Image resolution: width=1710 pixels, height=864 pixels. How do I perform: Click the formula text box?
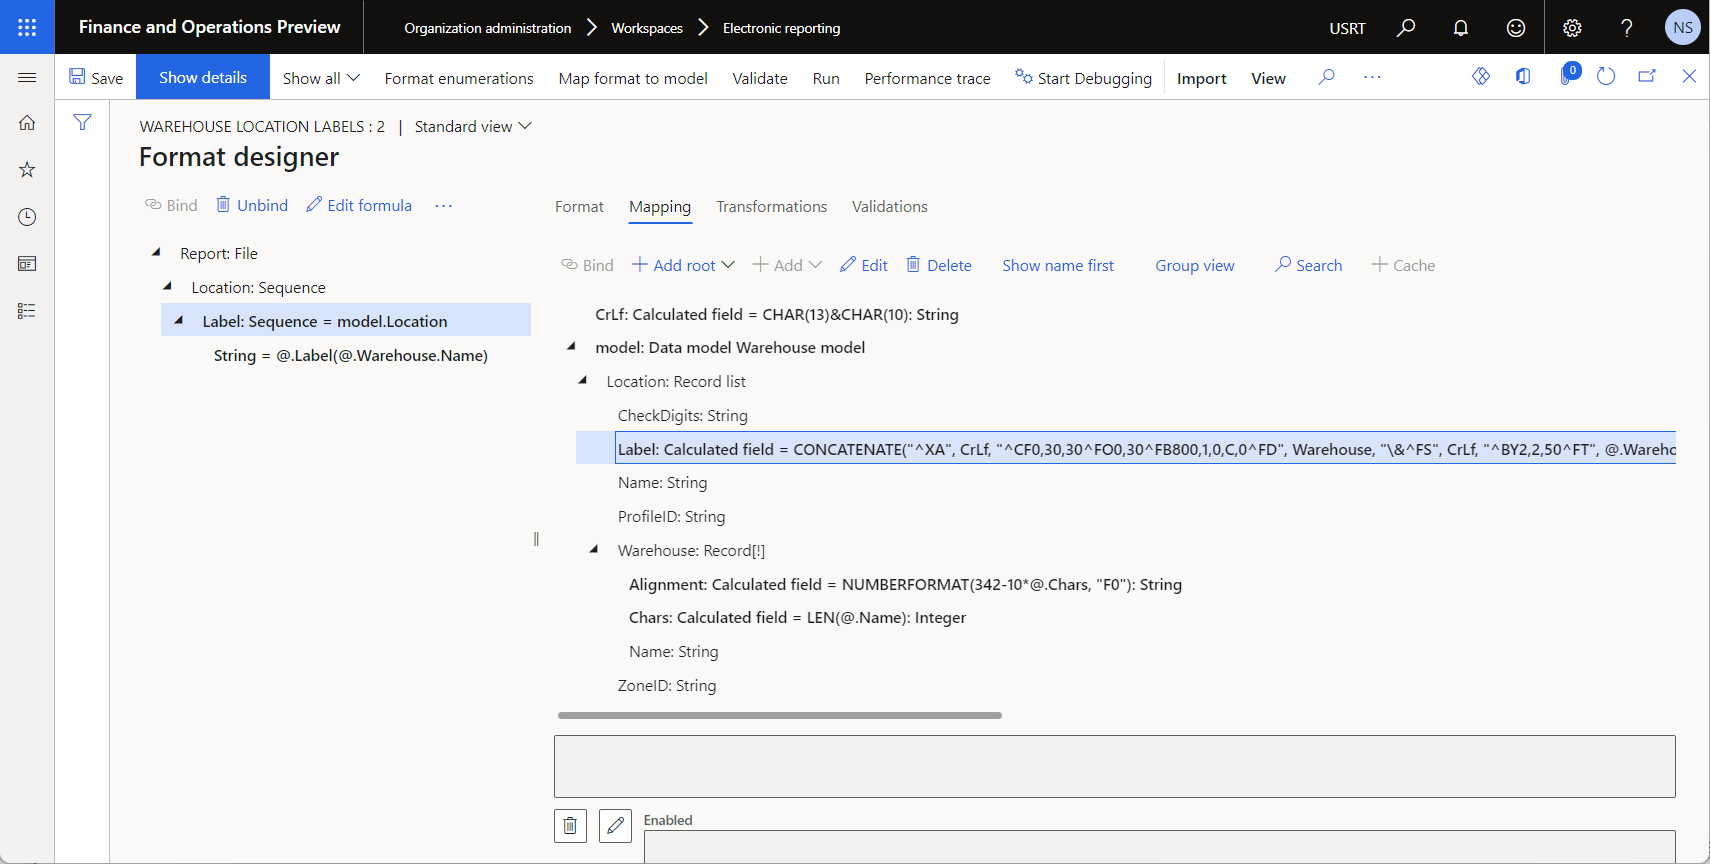coord(1115,767)
